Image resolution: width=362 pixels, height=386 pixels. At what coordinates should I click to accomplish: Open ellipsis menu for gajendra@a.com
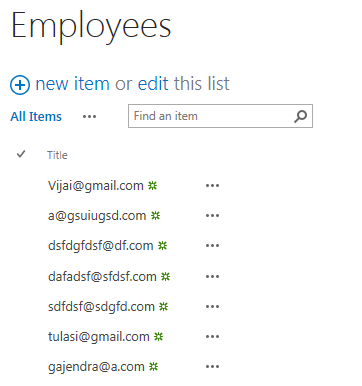pos(212,367)
